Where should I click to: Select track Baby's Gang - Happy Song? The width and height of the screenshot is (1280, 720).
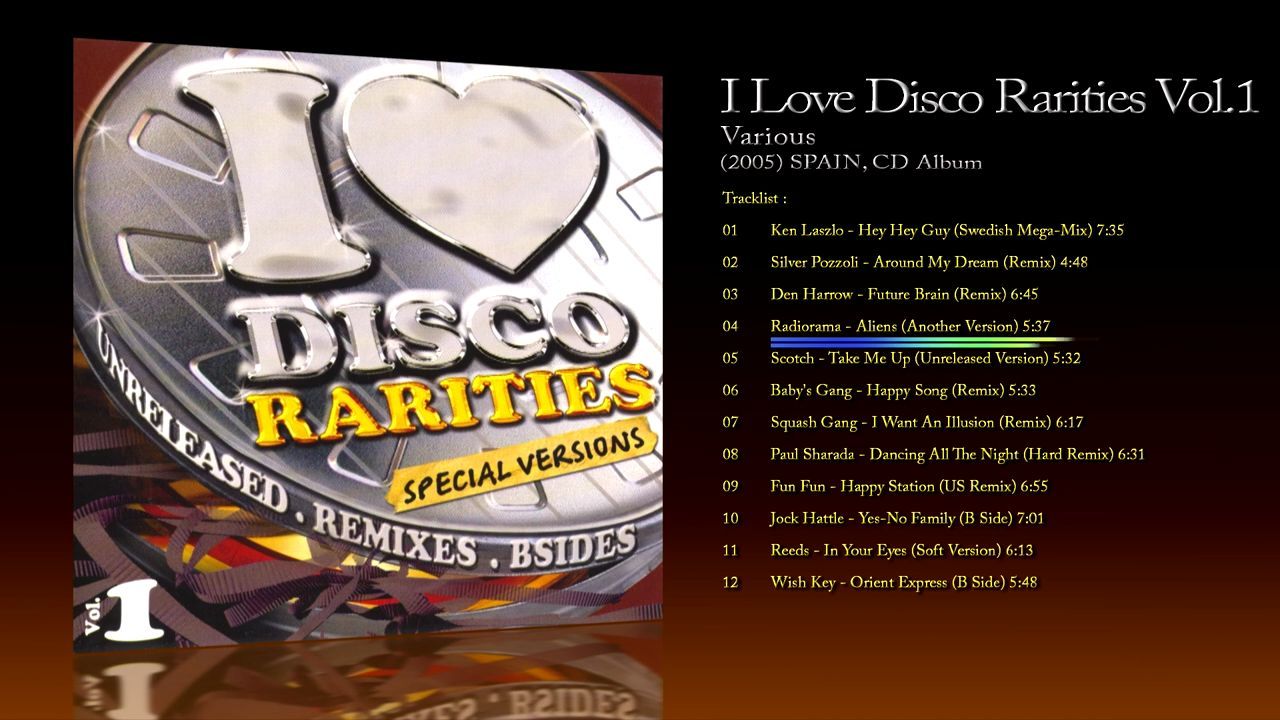coord(903,390)
